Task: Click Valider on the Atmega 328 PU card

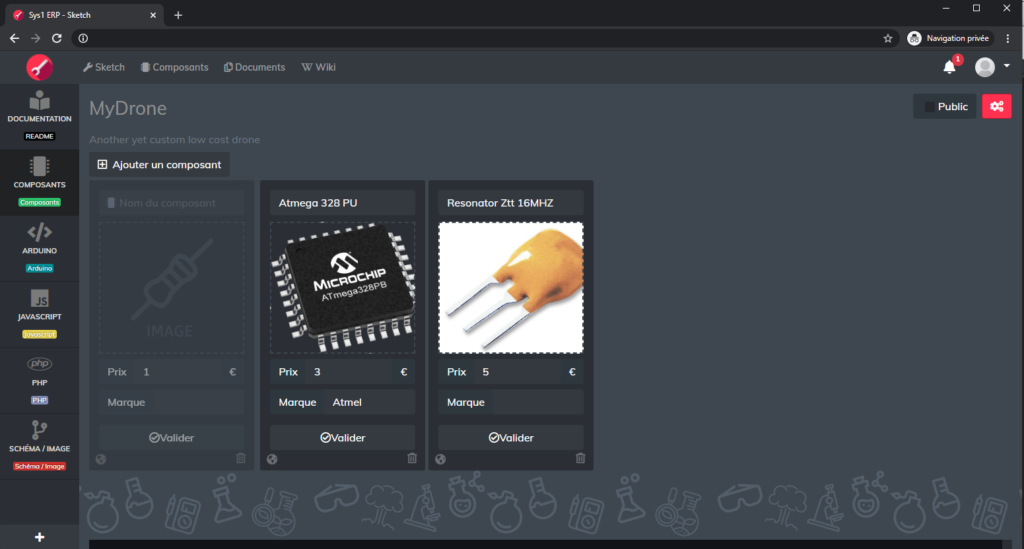Action: tap(342, 437)
